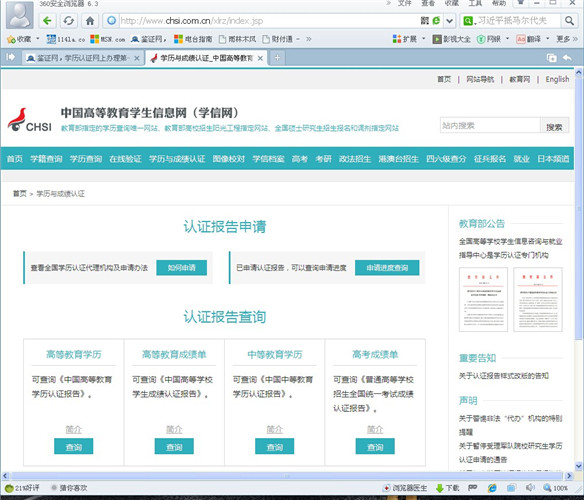This screenshot has height=500, width=584.
Task: Click 查询 under 高等教育学历
Action: (73, 446)
